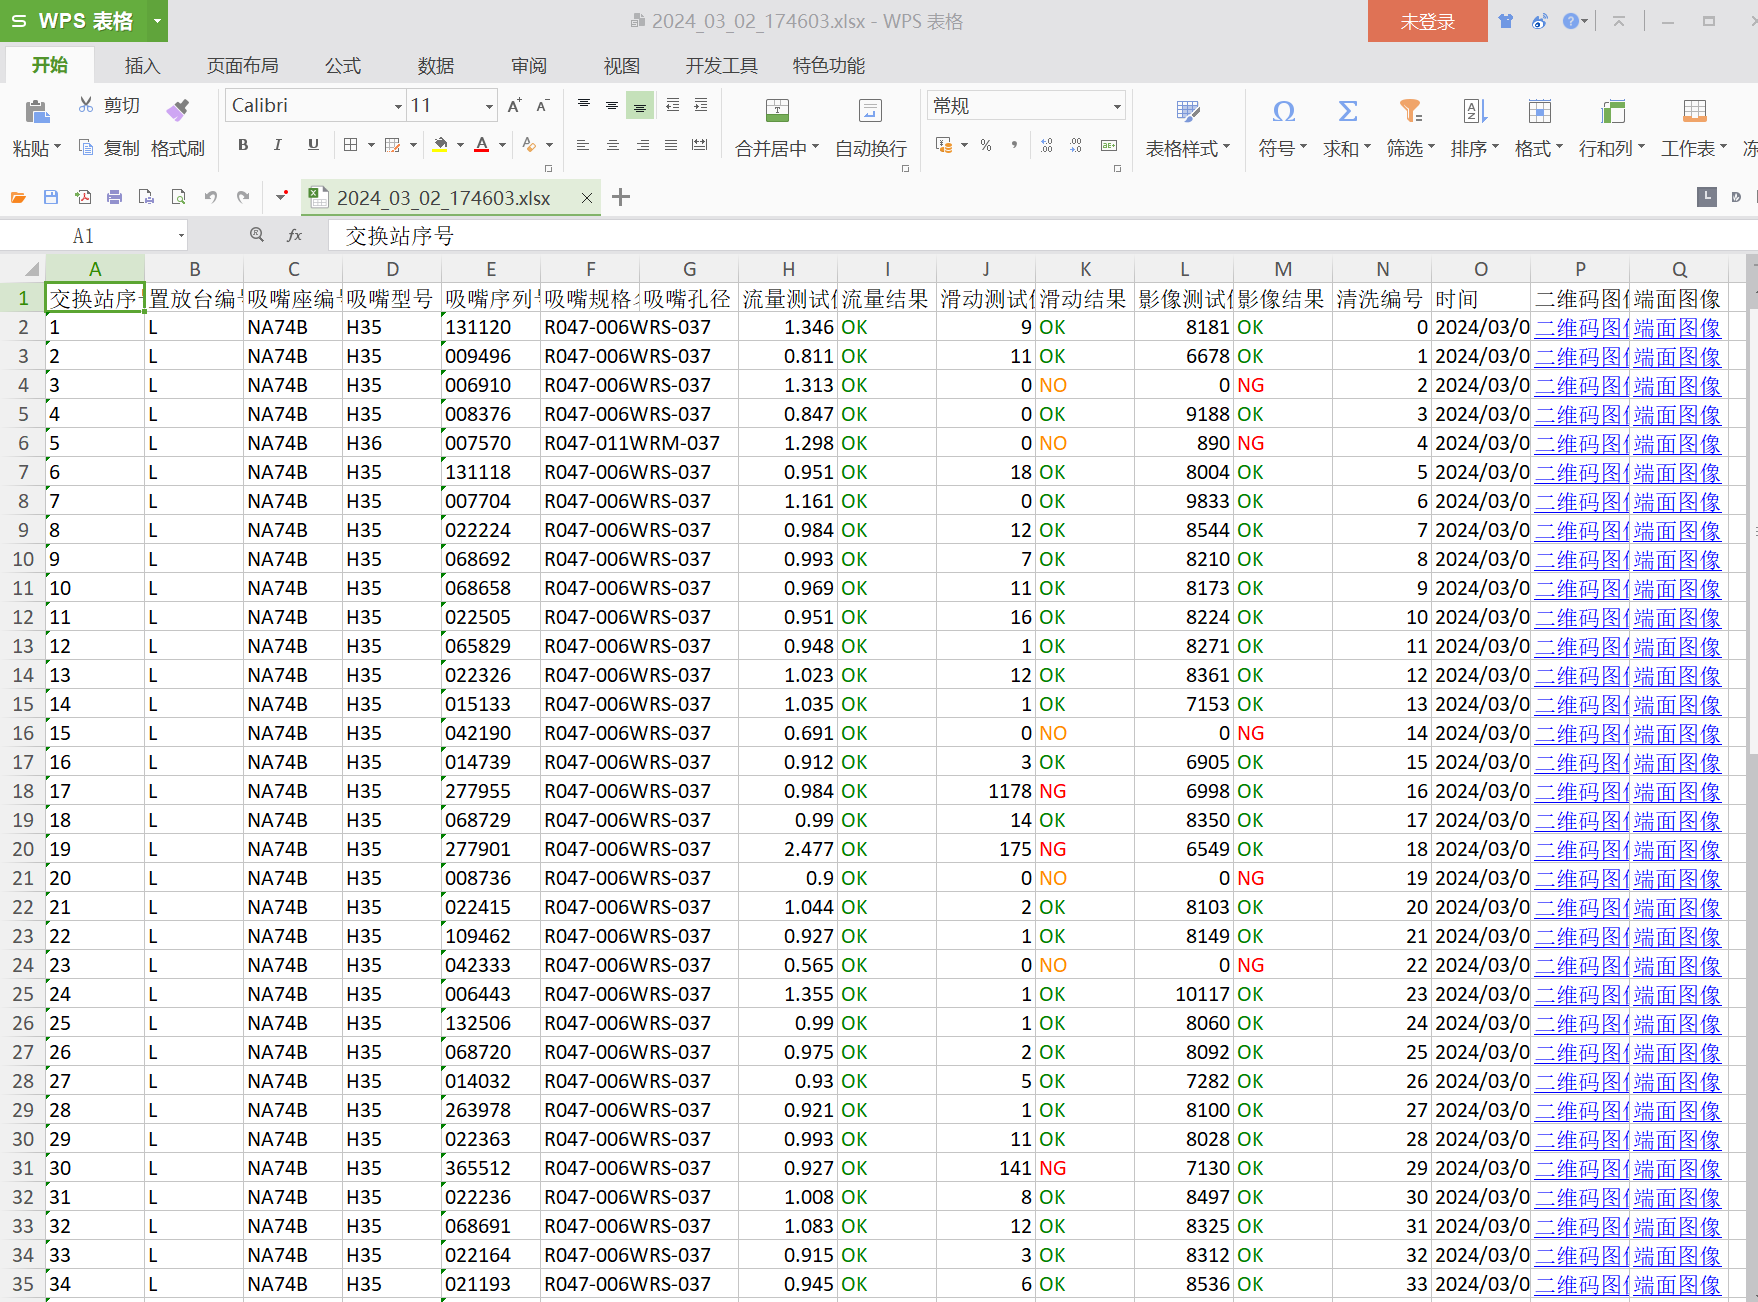The height and width of the screenshot is (1302, 1758).
Task: Toggle underline formatting
Action: tap(313, 145)
